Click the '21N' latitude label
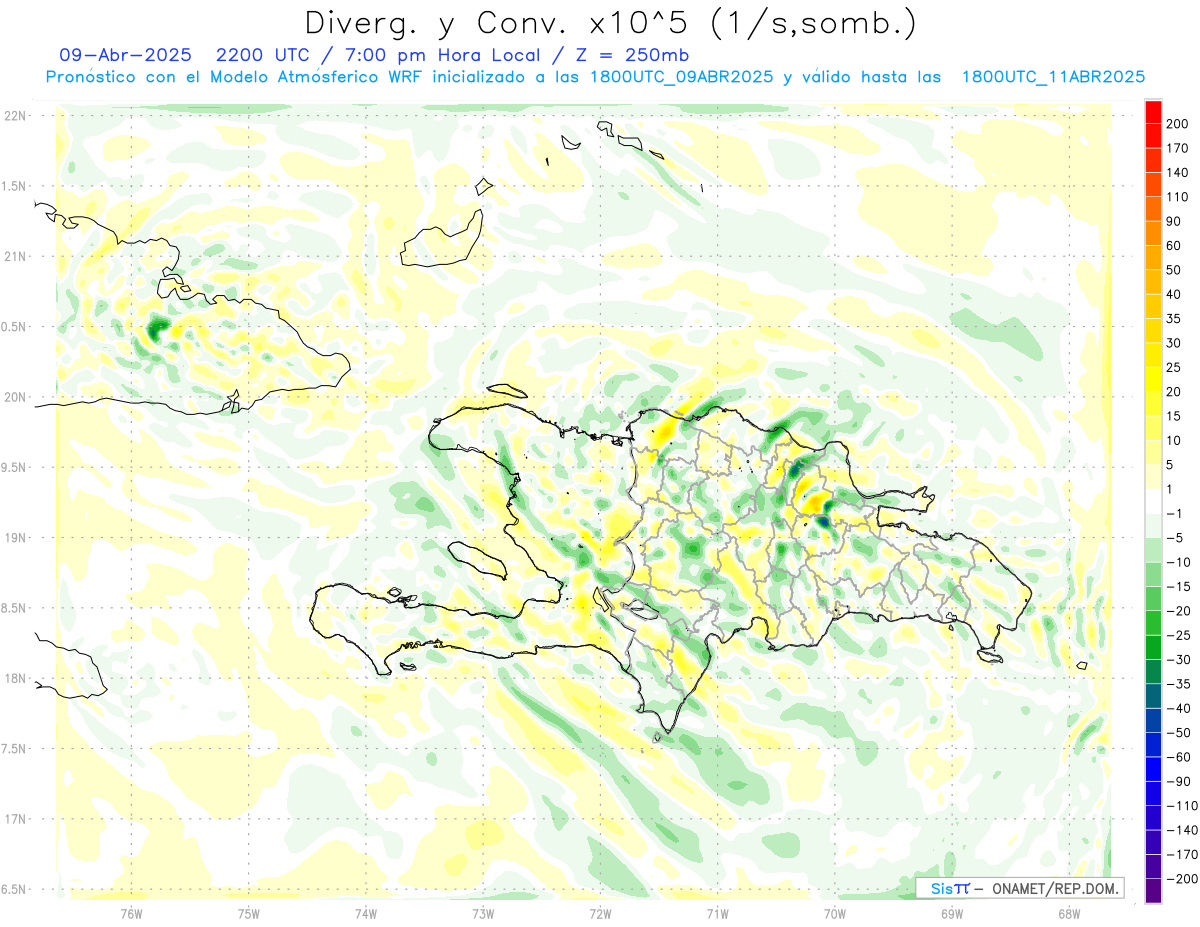The height and width of the screenshot is (927, 1200). (x=14, y=256)
